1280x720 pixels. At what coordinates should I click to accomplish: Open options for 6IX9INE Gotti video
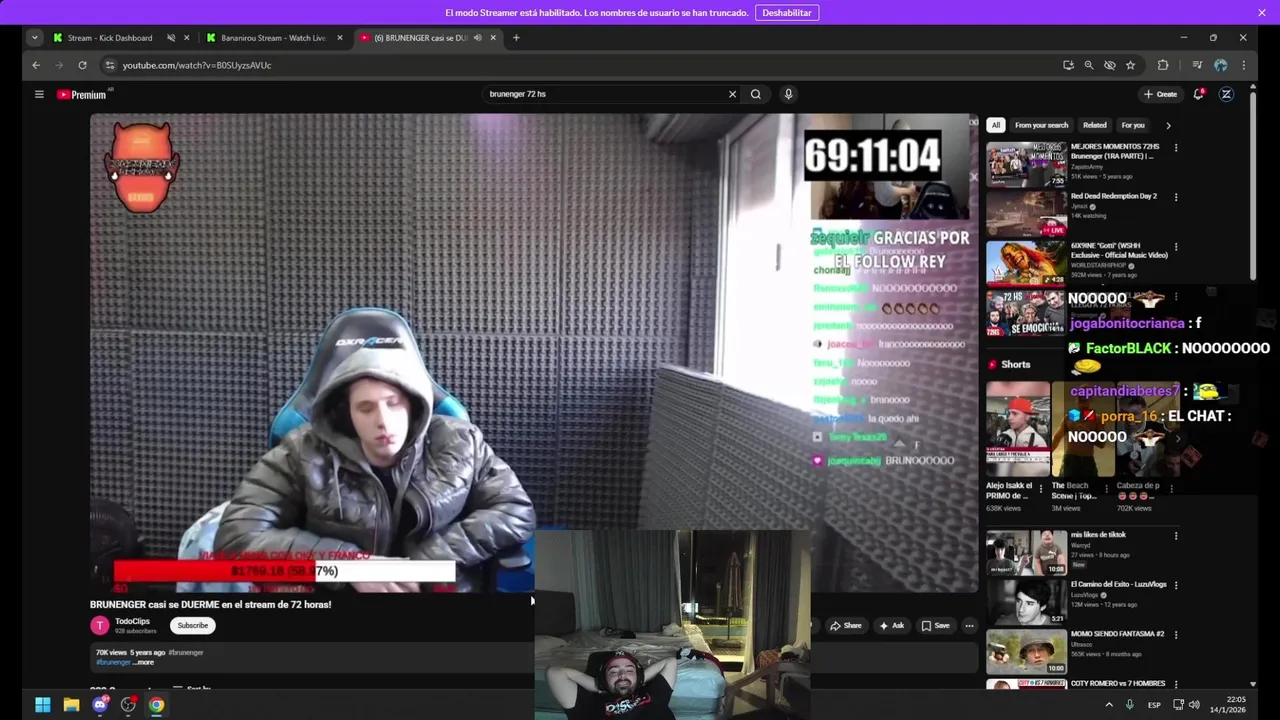[1176, 247]
